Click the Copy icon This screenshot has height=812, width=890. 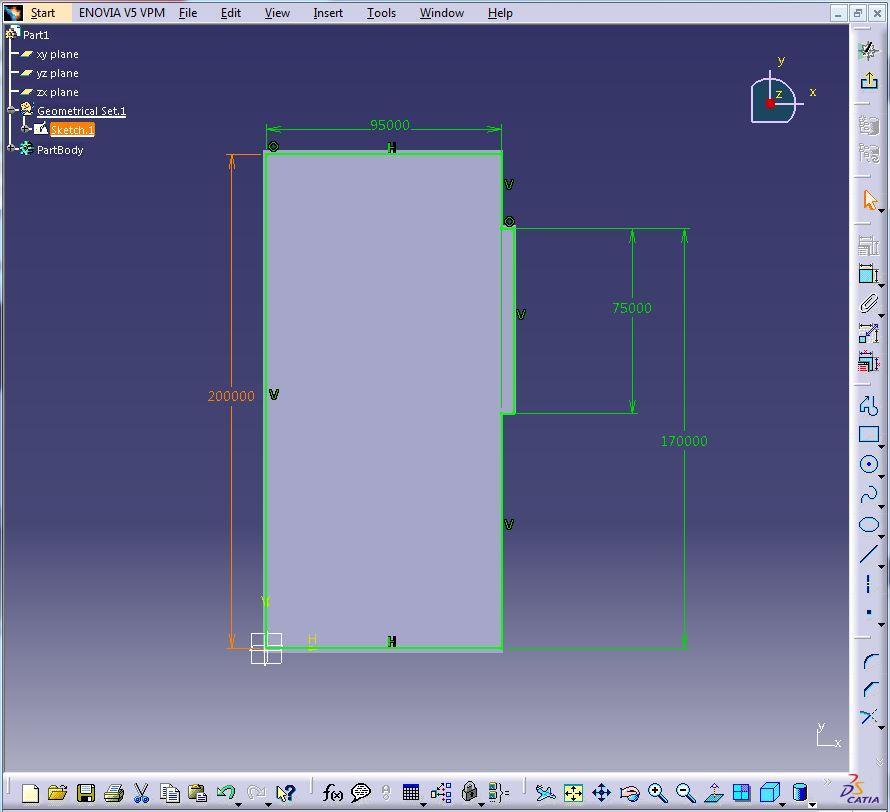tap(169, 793)
